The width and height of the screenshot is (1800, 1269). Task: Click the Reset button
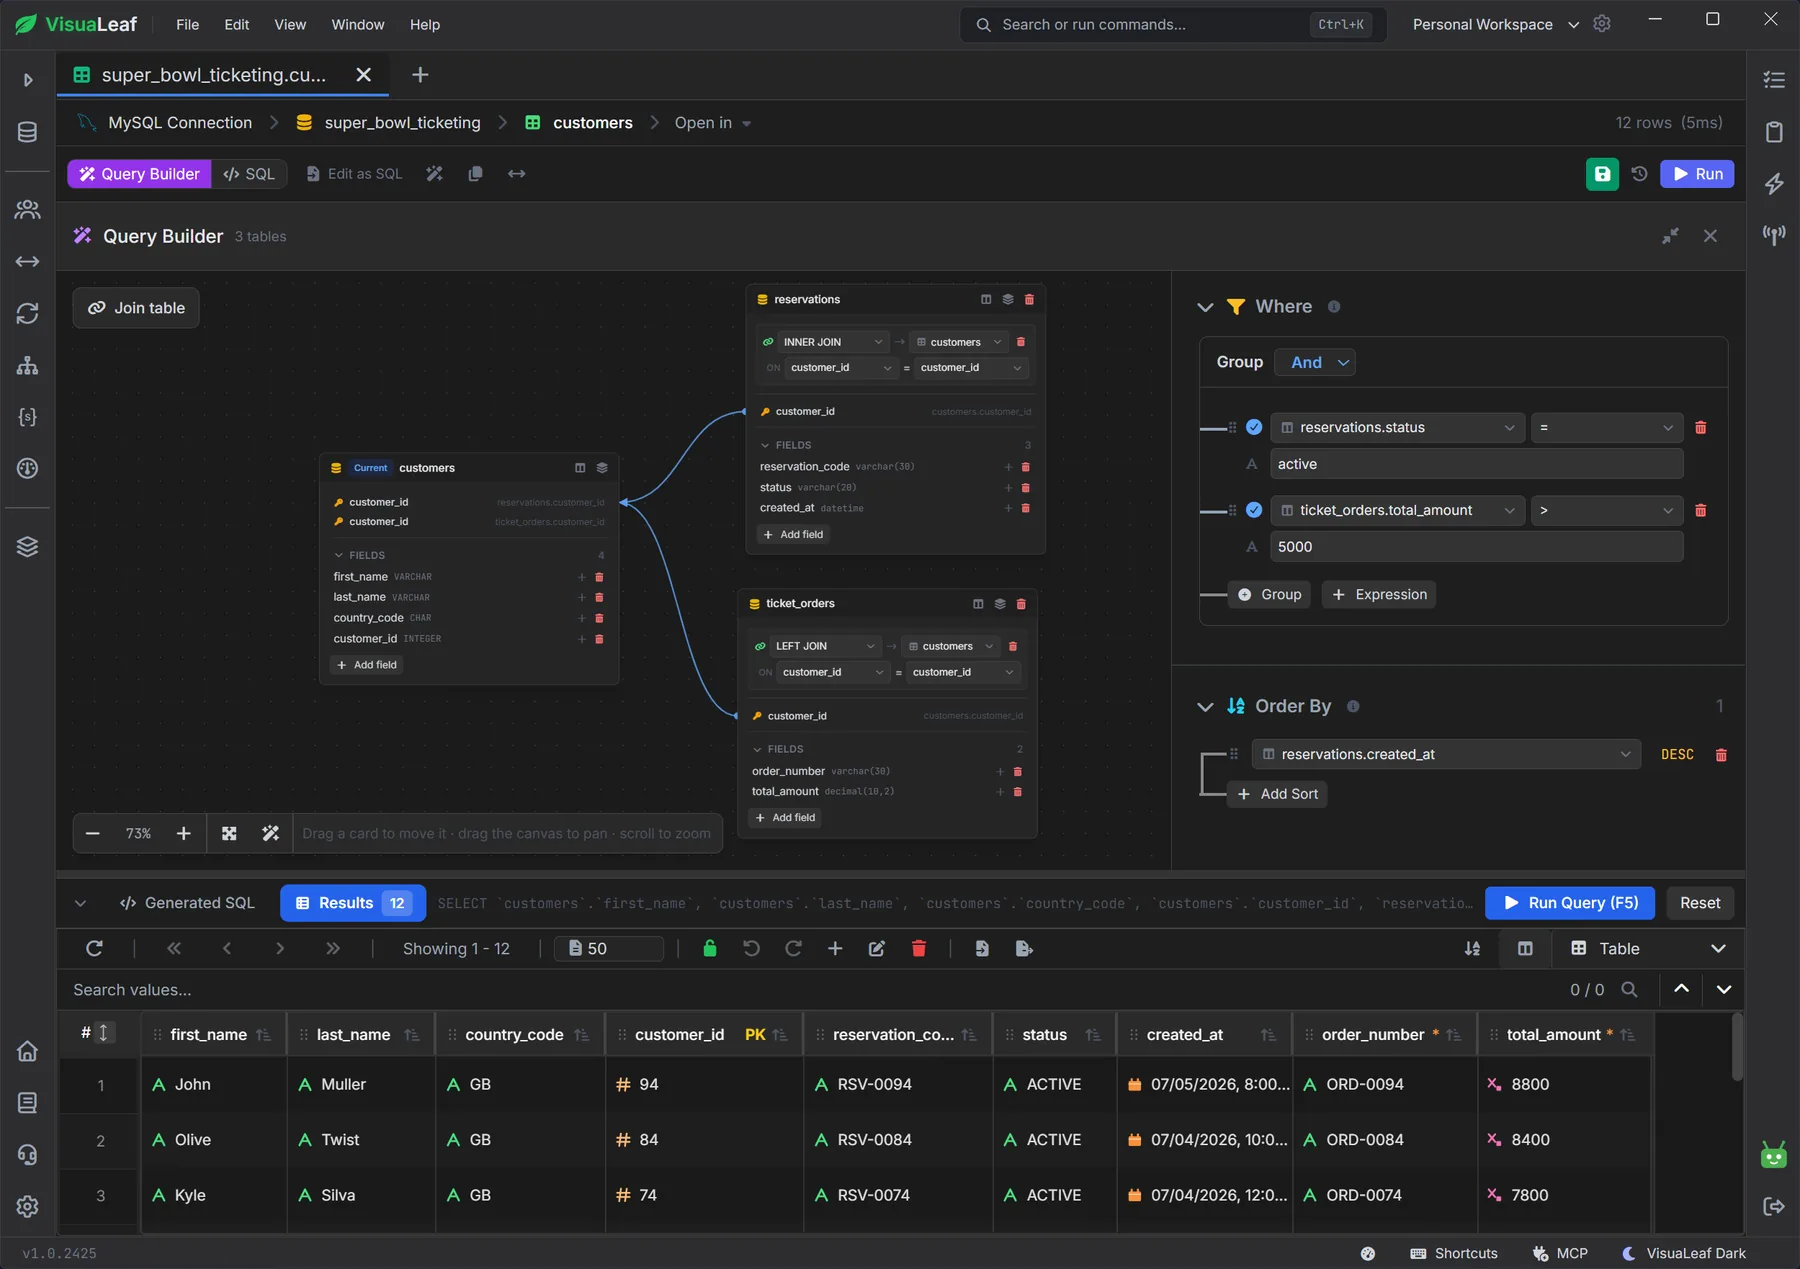point(1700,903)
